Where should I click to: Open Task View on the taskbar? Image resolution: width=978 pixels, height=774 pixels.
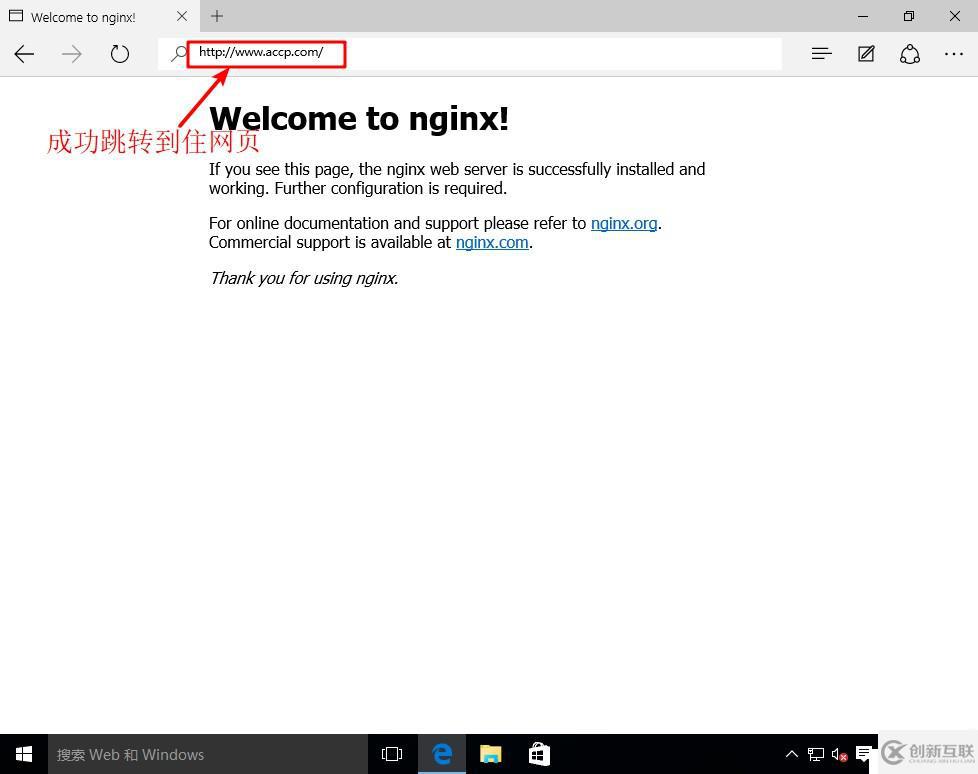click(x=392, y=754)
